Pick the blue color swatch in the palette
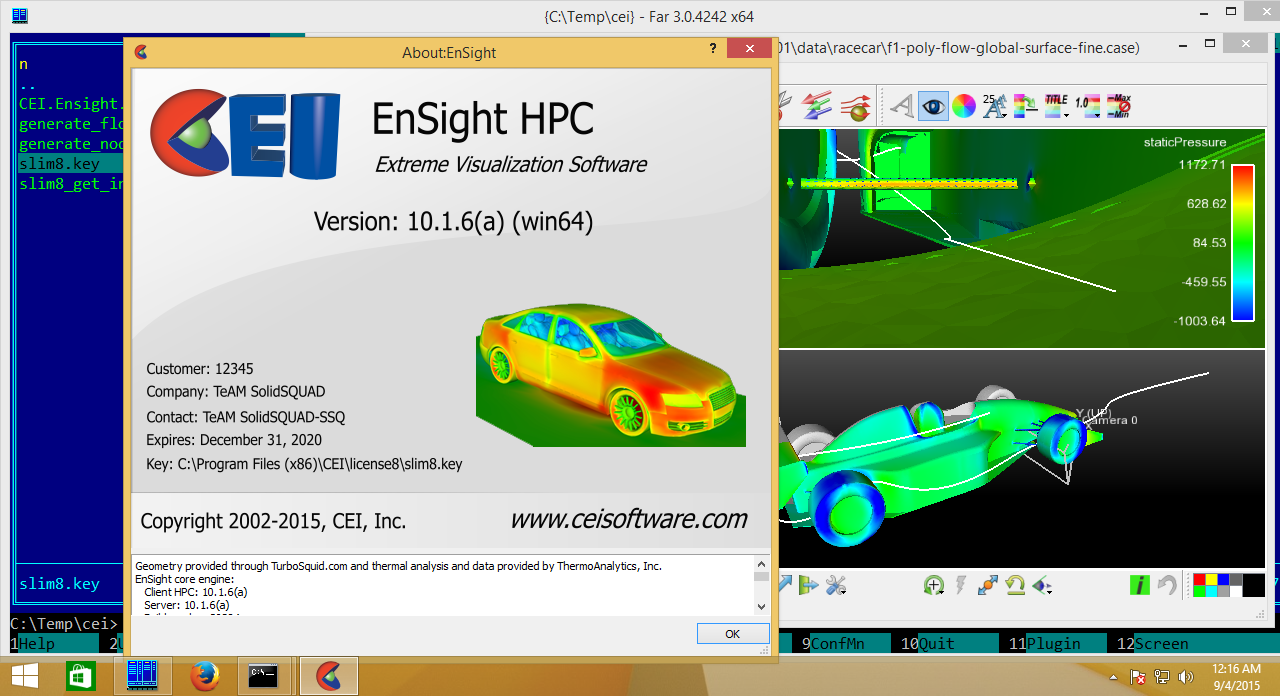This screenshot has height=696, width=1280. [x=1224, y=579]
